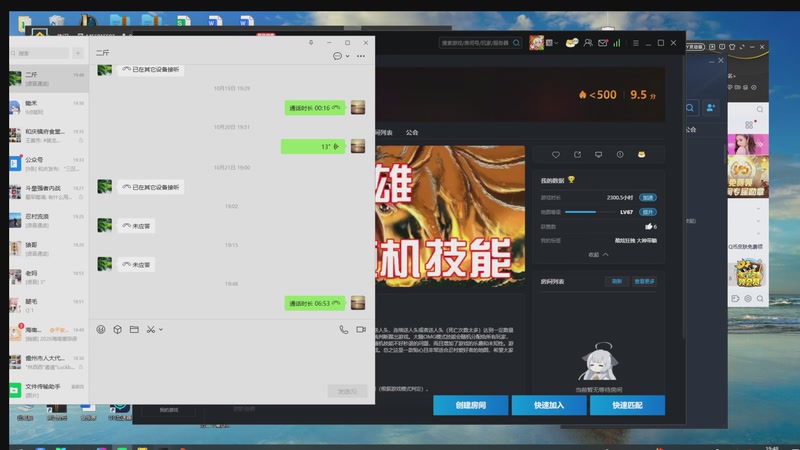Open the 儋州市人大代 group chat

point(49,362)
